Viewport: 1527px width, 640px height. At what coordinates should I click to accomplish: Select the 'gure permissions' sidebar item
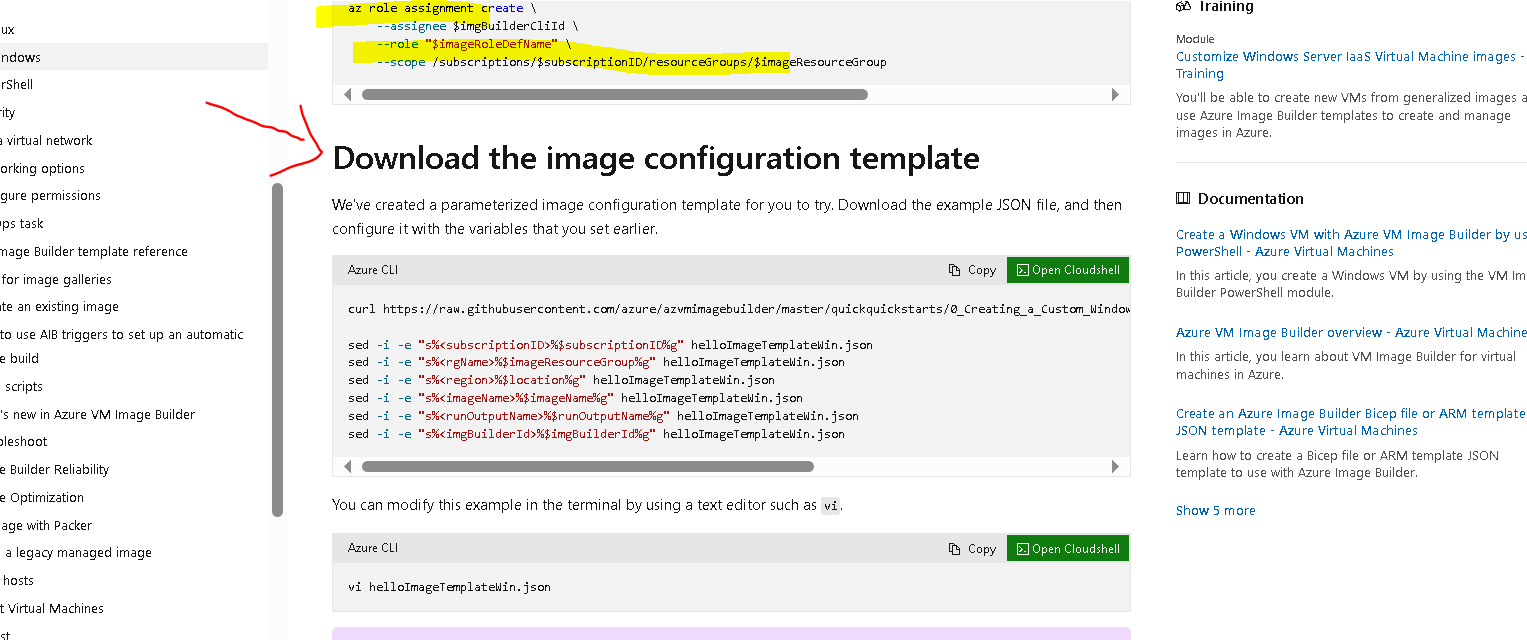coord(50,195)
